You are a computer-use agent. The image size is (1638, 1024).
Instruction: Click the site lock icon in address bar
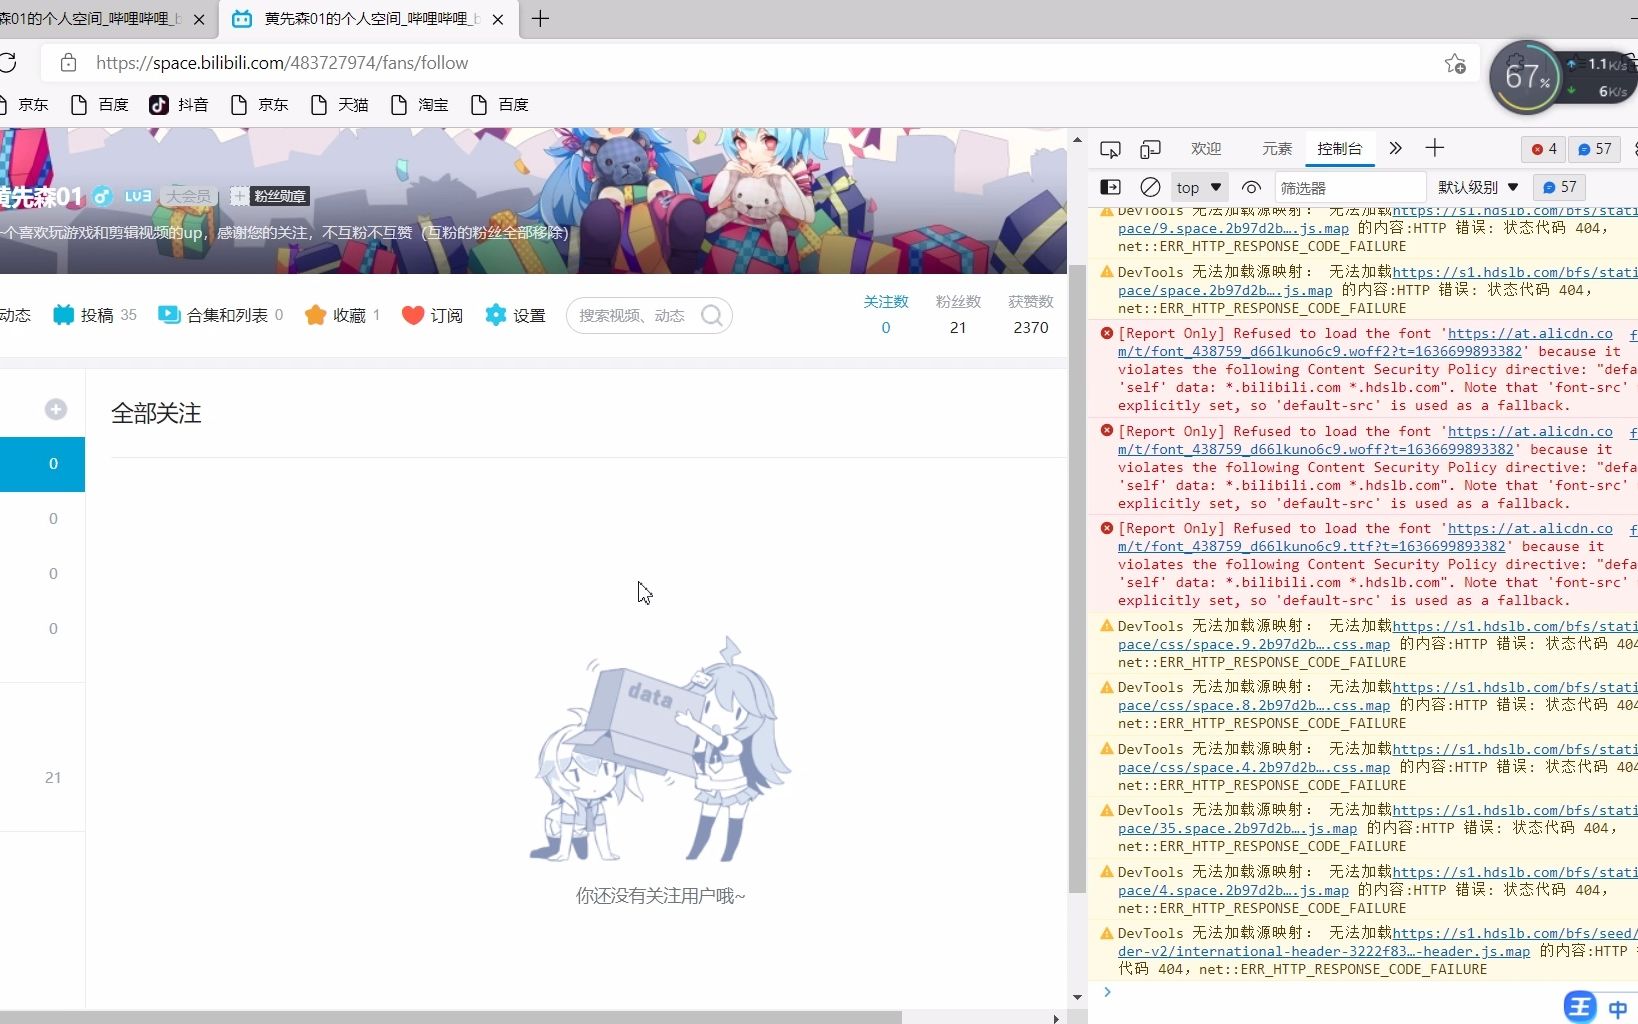pos(68,63)
